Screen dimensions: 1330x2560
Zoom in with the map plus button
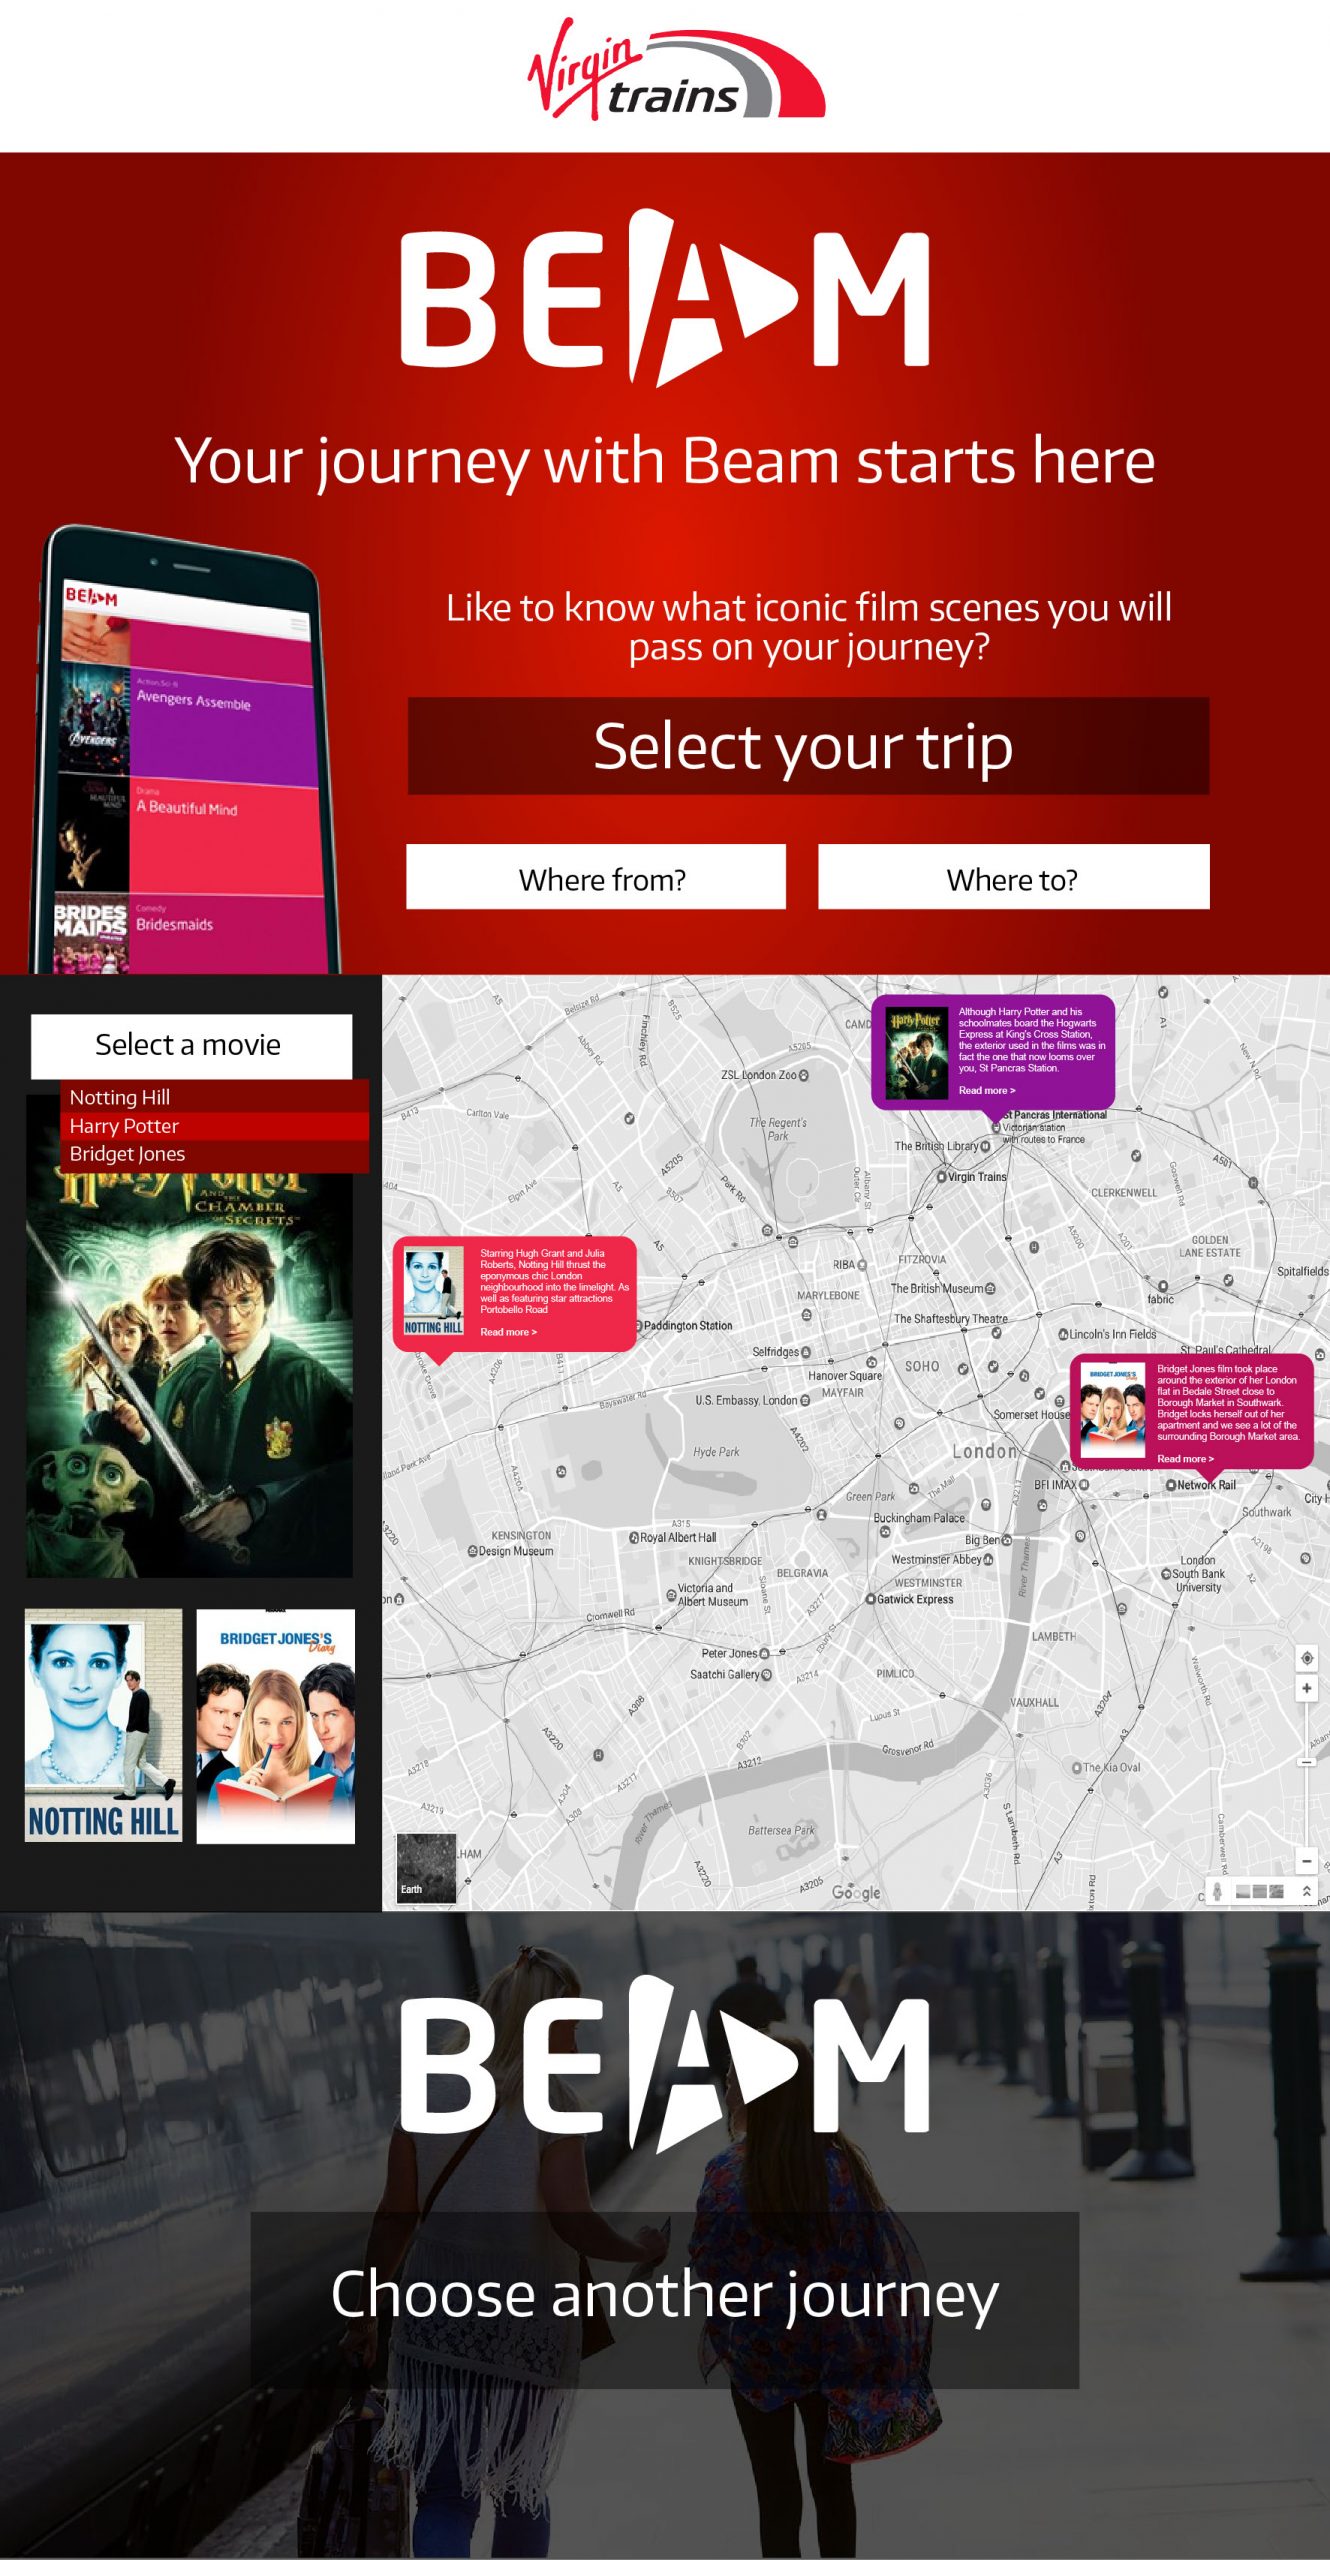tap(1306, 1688)
